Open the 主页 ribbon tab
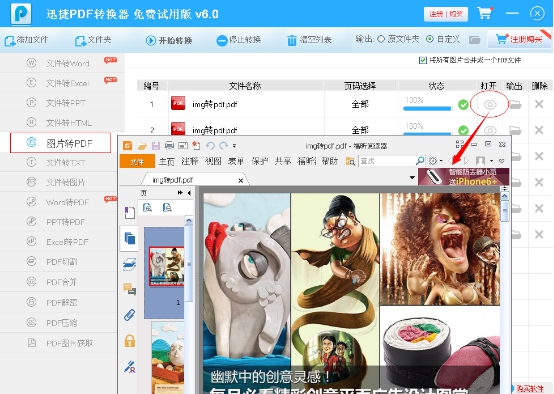 166,161
